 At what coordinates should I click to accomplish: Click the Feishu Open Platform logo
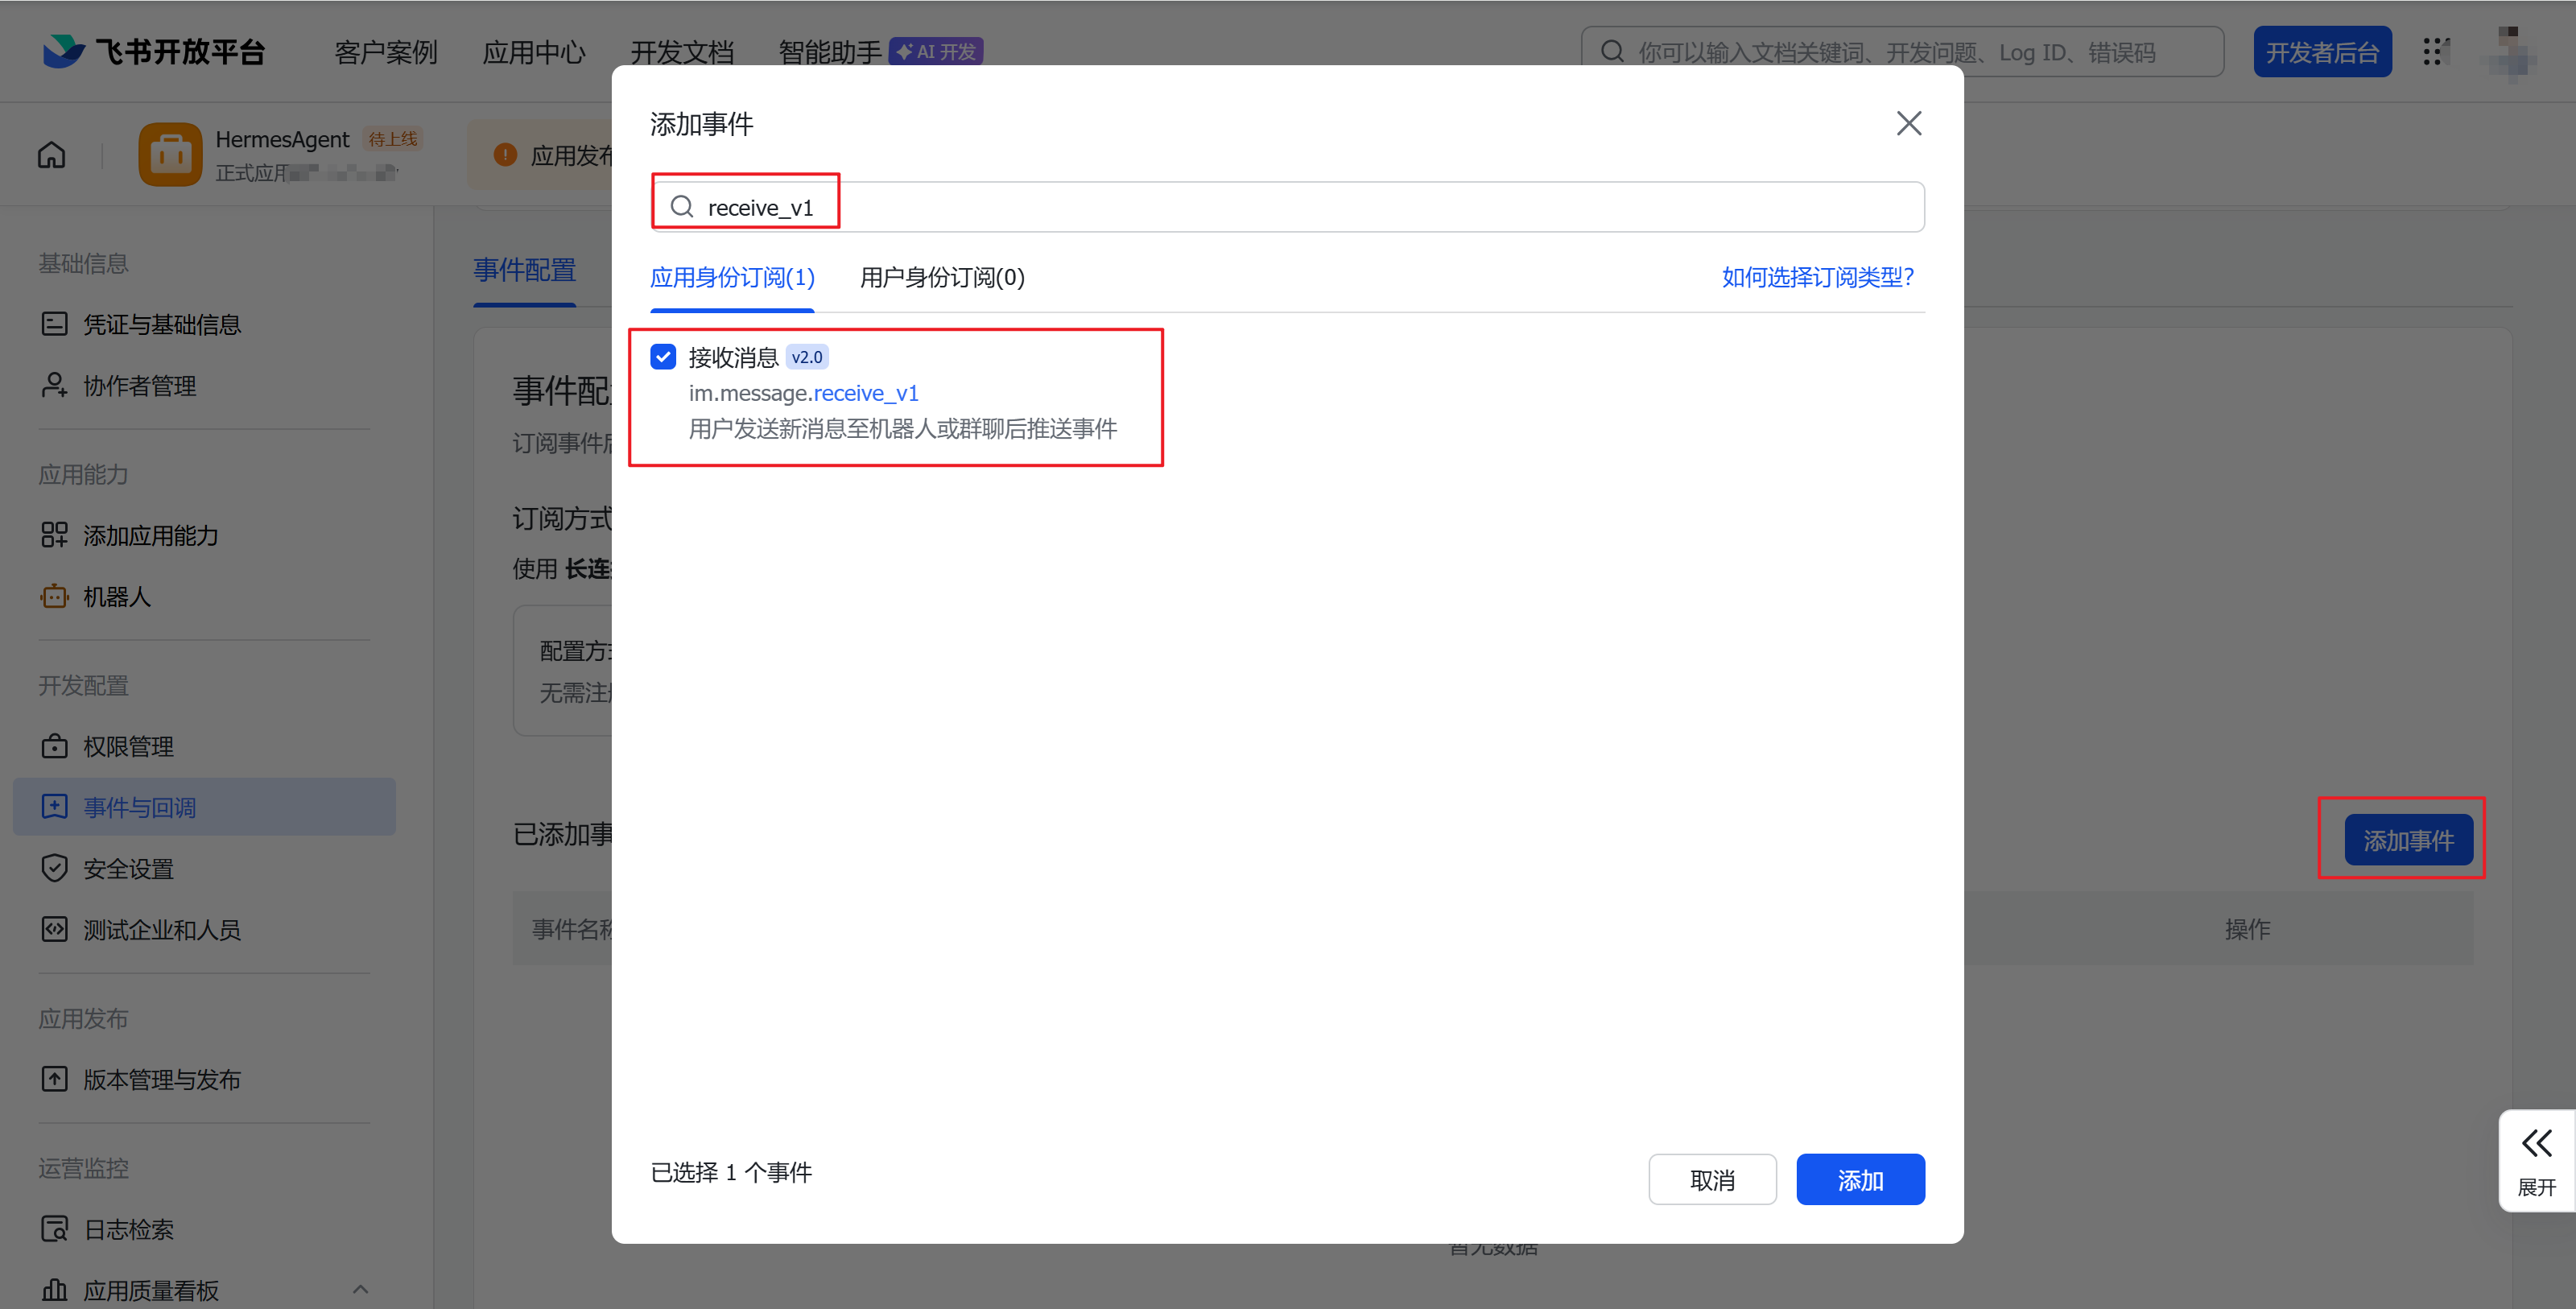pos(153,51)
